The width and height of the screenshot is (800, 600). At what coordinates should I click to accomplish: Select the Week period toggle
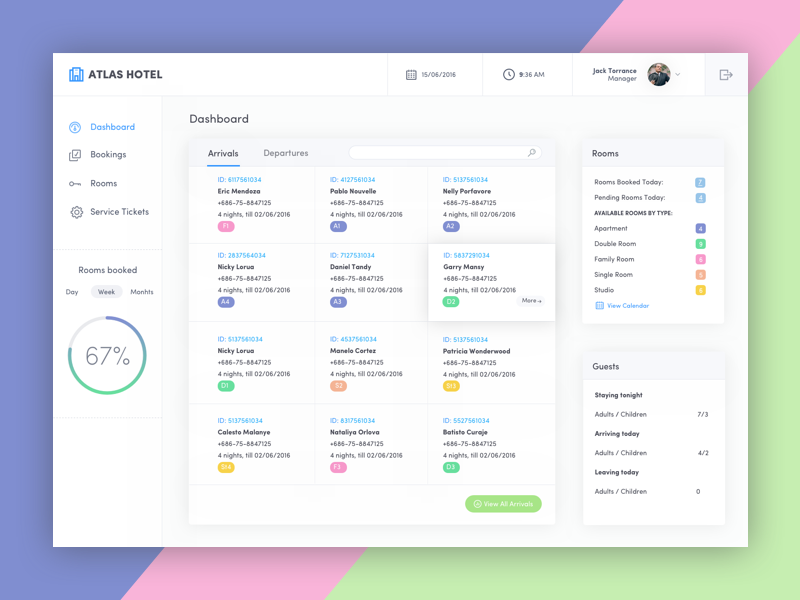[106, 292]
